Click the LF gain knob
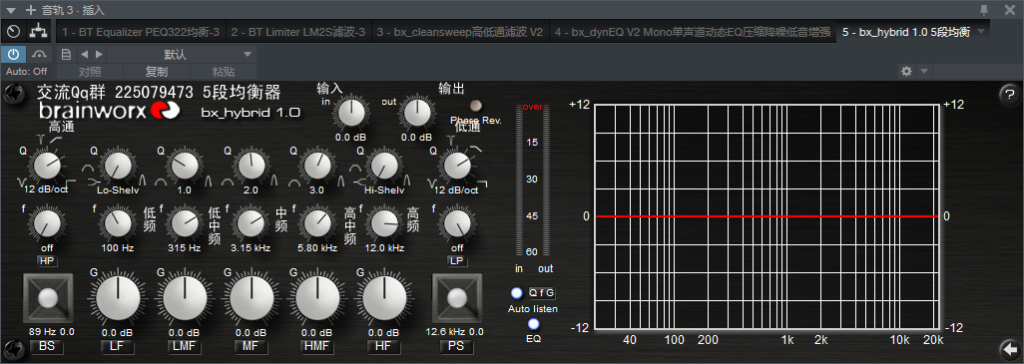This screenshot has height=364, width=1024. (118, 299)
